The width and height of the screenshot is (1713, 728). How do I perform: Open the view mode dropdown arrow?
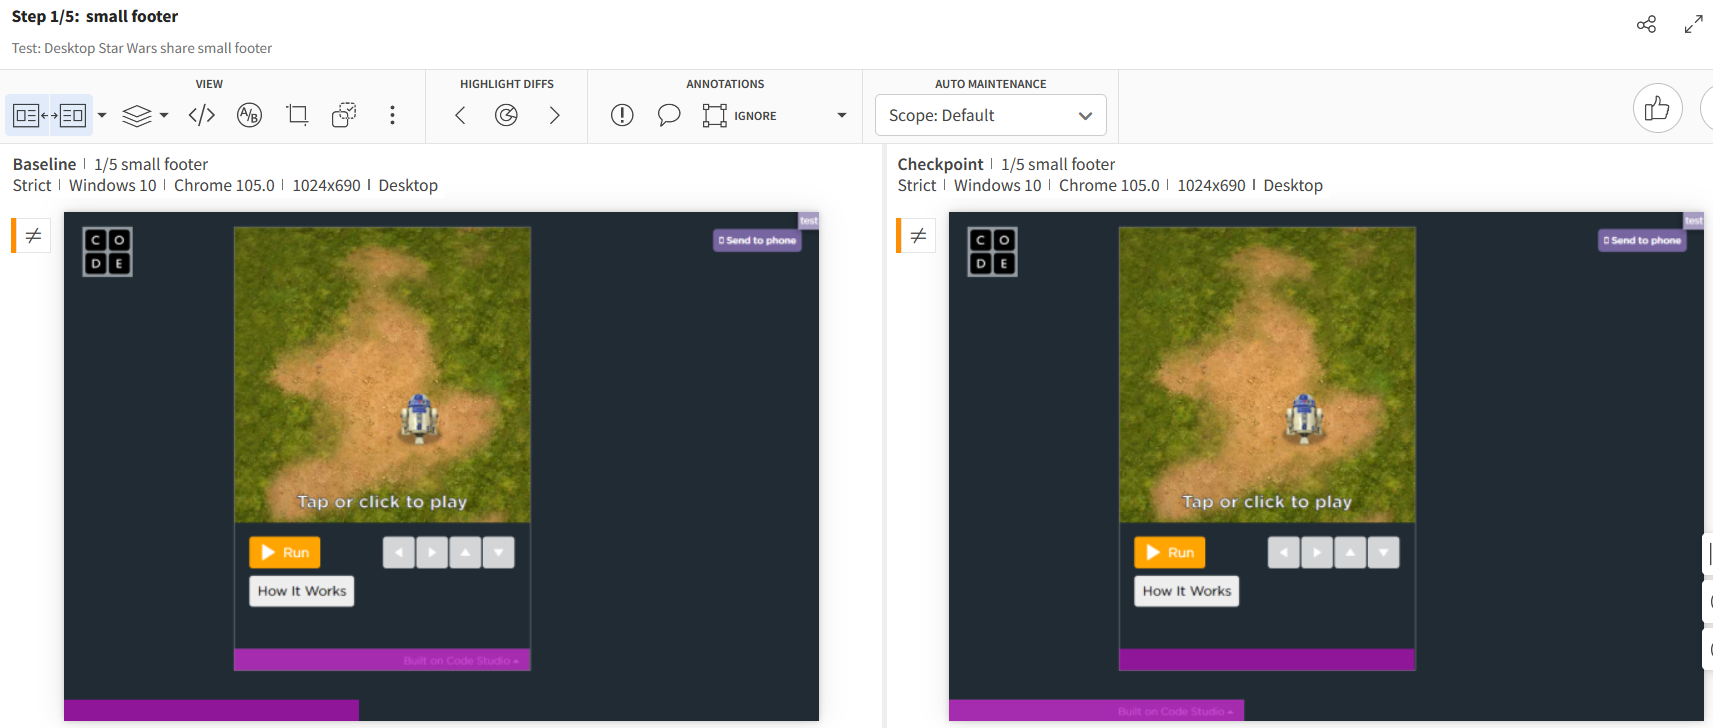(x=102, y=115)
